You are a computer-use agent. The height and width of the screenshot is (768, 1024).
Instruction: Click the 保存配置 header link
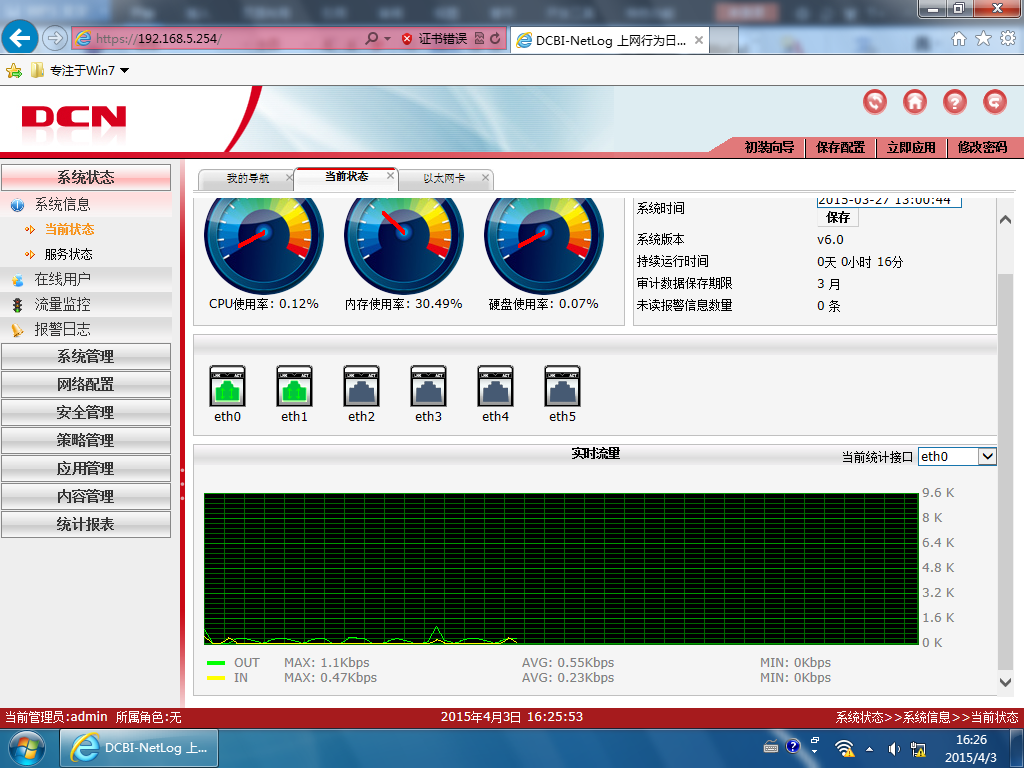coord(840,148)
